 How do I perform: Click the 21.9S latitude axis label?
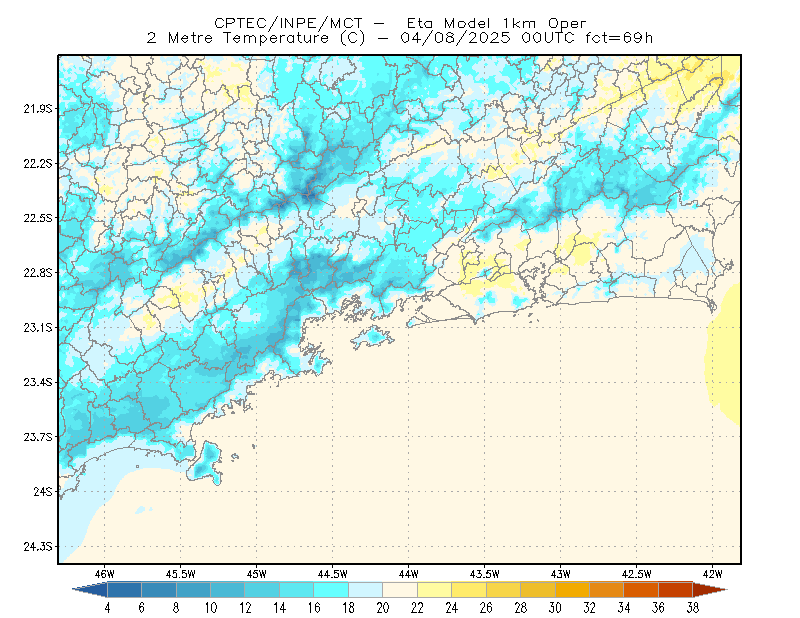(38, 108)
